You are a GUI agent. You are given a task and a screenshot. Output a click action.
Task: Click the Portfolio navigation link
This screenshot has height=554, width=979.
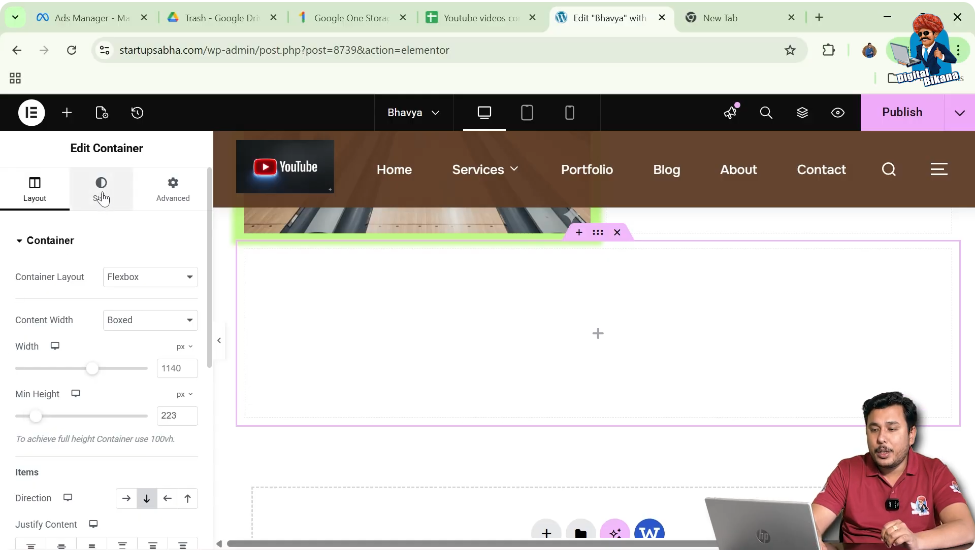click(587, 170)
